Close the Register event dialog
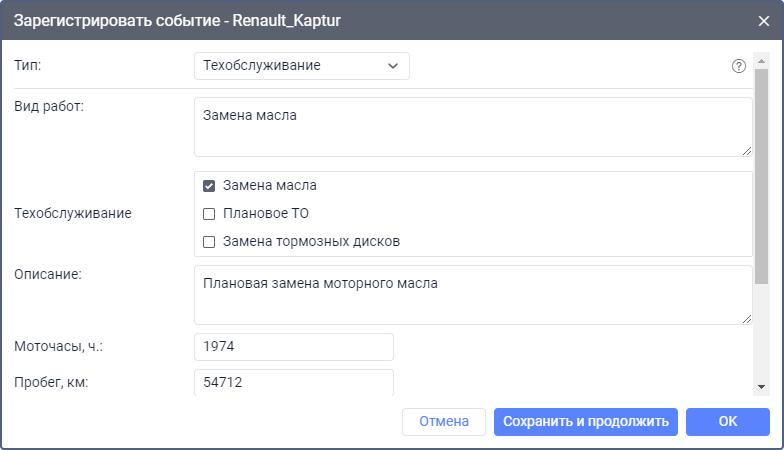Image resolution: width=784 pixels, height=450 pixels. click(x=764, y=19)
